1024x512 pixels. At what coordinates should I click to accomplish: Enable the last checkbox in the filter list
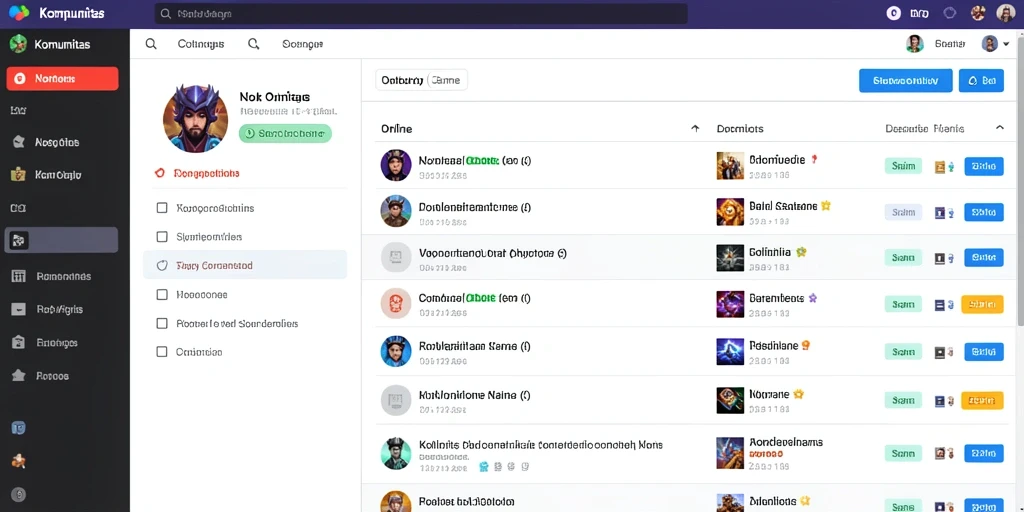coord(162,352)
